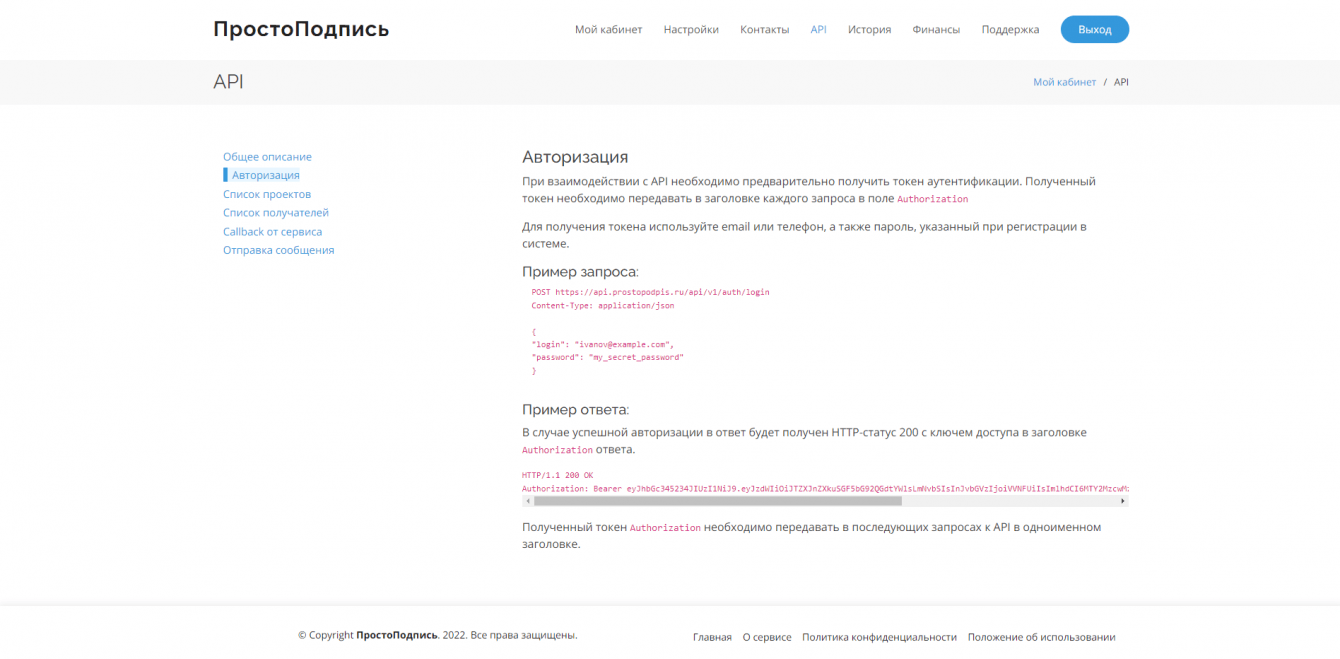Navigate to Поддержка
This screenshot has width=1340, height=659.
1010,30
